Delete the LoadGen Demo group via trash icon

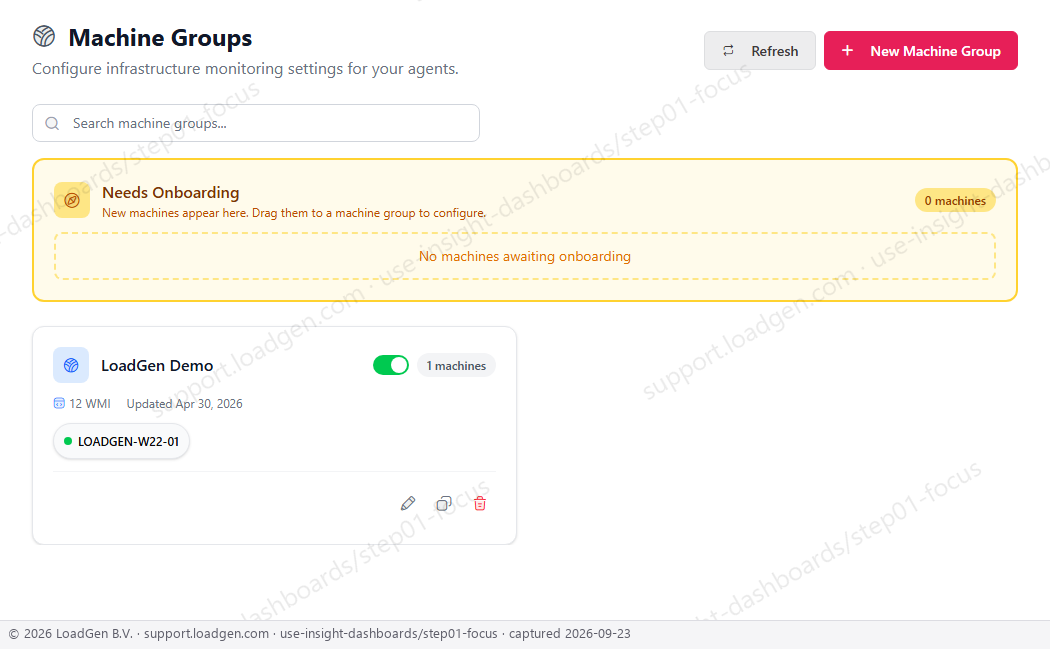point(479,503)
